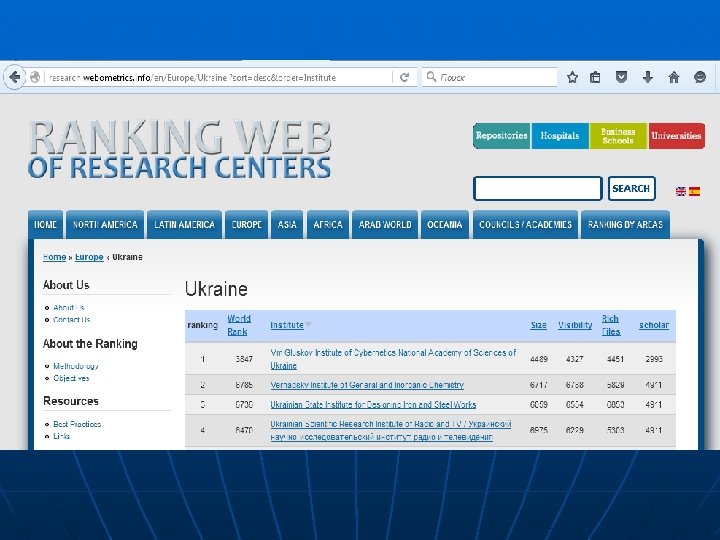Reload the page with the refresh icon
Screen dimensions: 720x540
point(404,77)
